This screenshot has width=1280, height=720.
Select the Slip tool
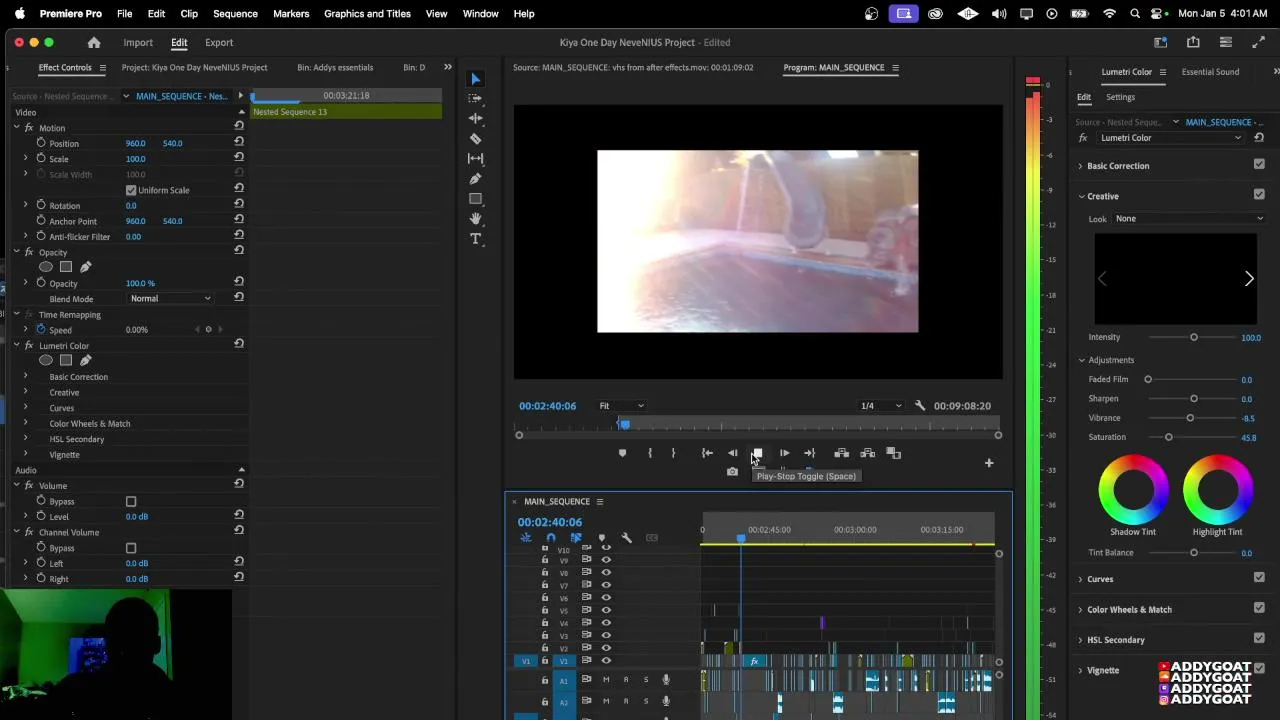[476, 159]
